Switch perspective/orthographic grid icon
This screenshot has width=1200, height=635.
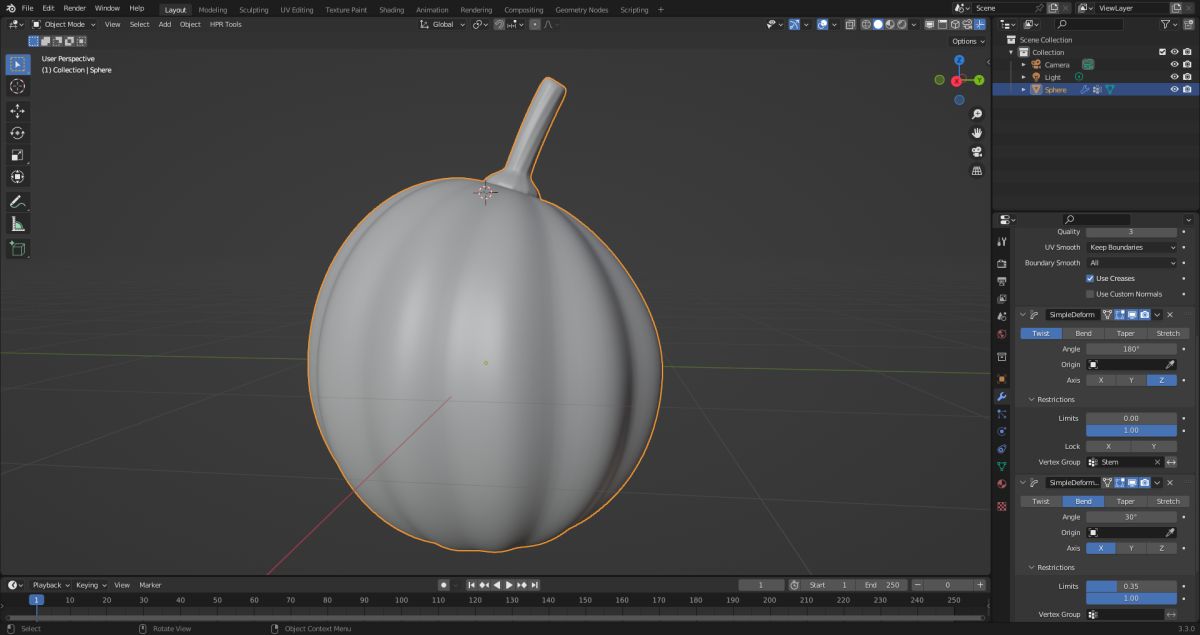point(977,171)
